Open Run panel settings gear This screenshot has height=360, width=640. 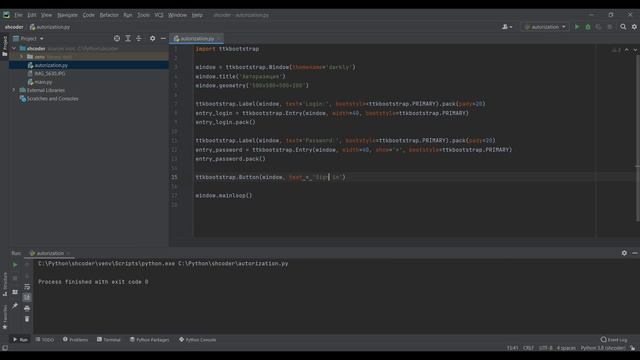pos(624,253)
